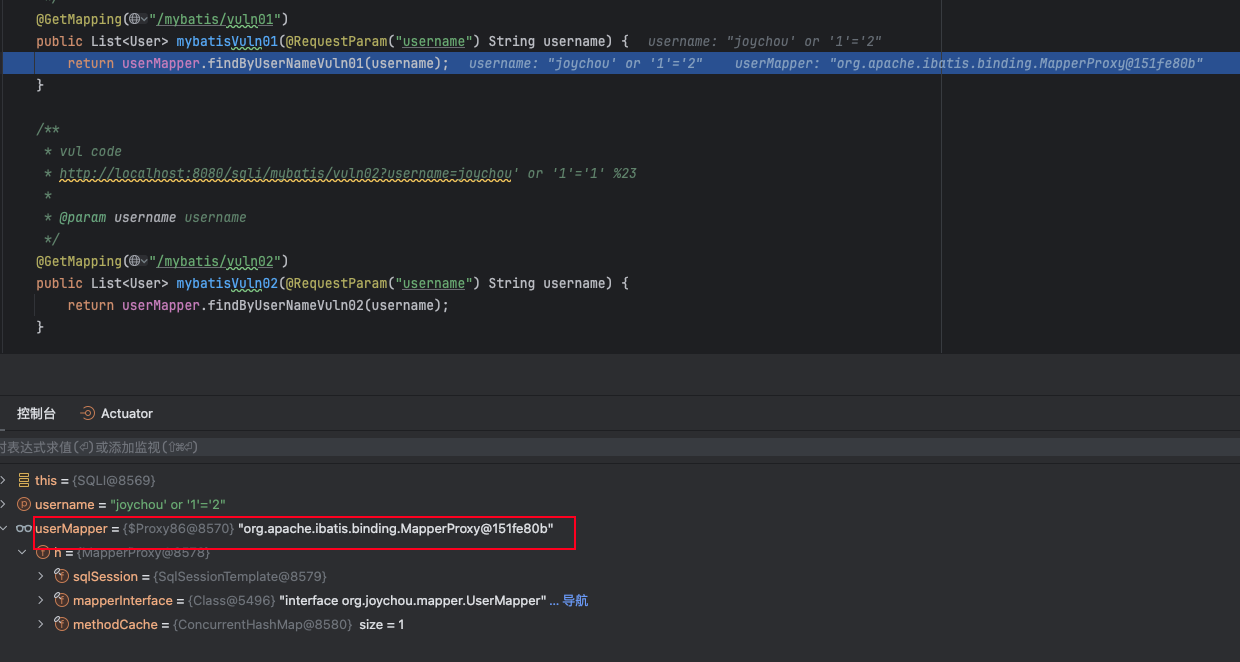This screenshot has height=662, width=1240.
Task: Switch to the 控制台 console tab
Action: (36, 413)
